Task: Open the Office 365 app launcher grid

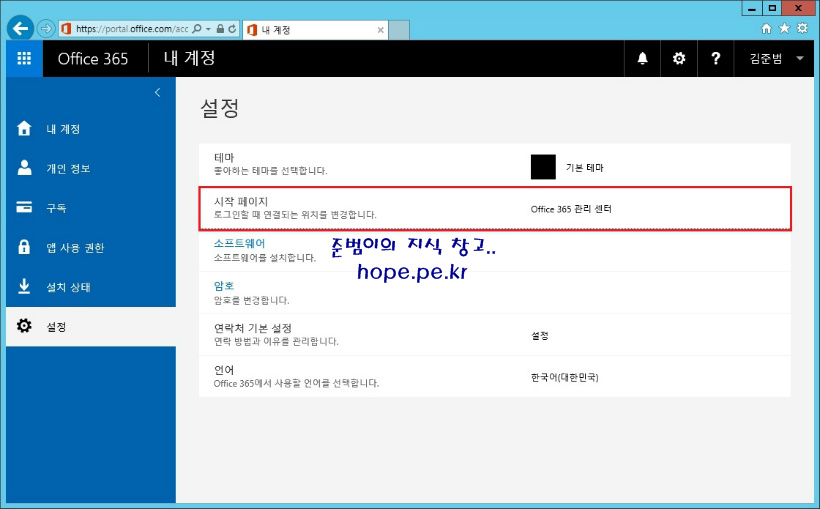Action: click(25, 58)
